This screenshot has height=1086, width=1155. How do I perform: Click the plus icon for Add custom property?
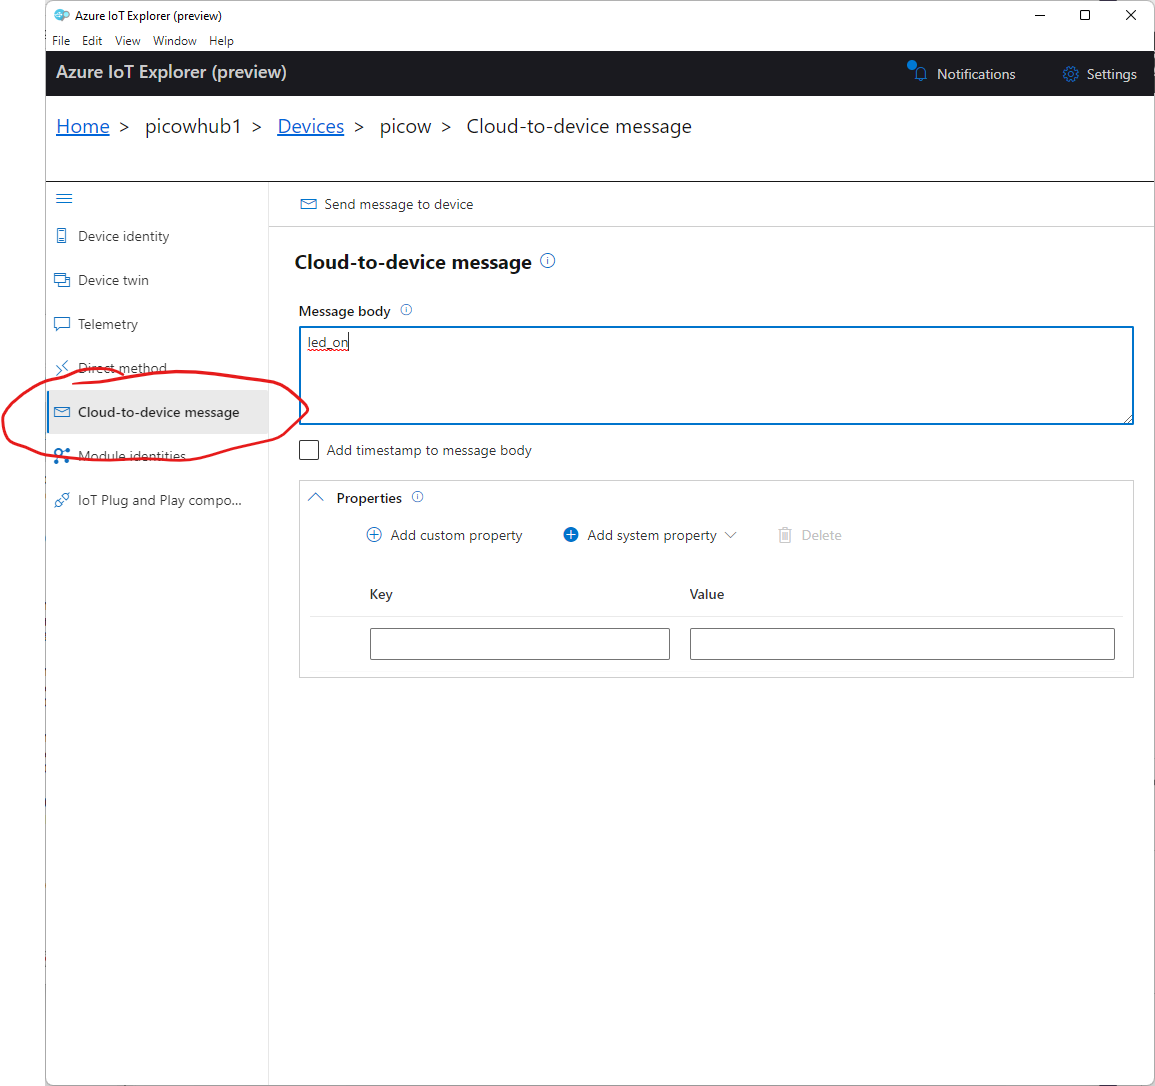(x=374, y=535)
